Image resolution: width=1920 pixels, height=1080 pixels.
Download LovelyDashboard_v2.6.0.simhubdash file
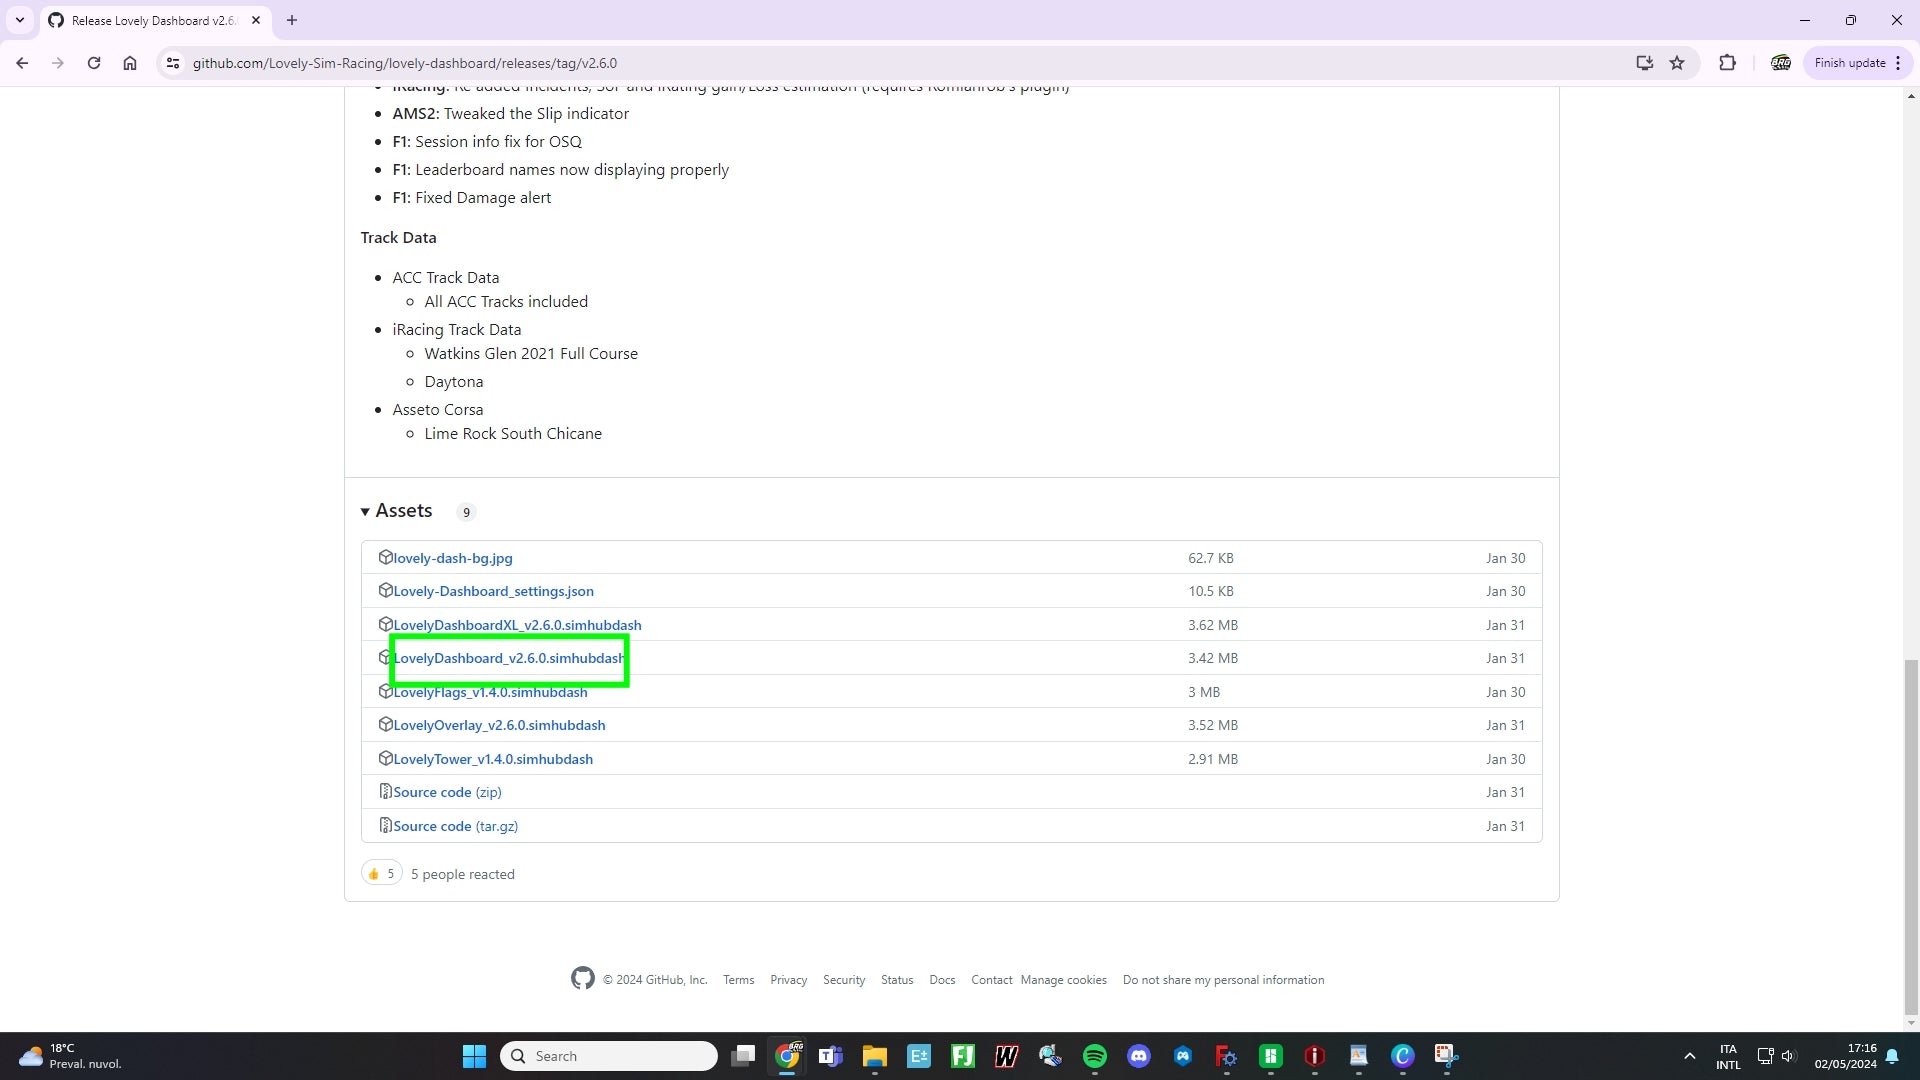pyautogui.click(x=509, y=658)
